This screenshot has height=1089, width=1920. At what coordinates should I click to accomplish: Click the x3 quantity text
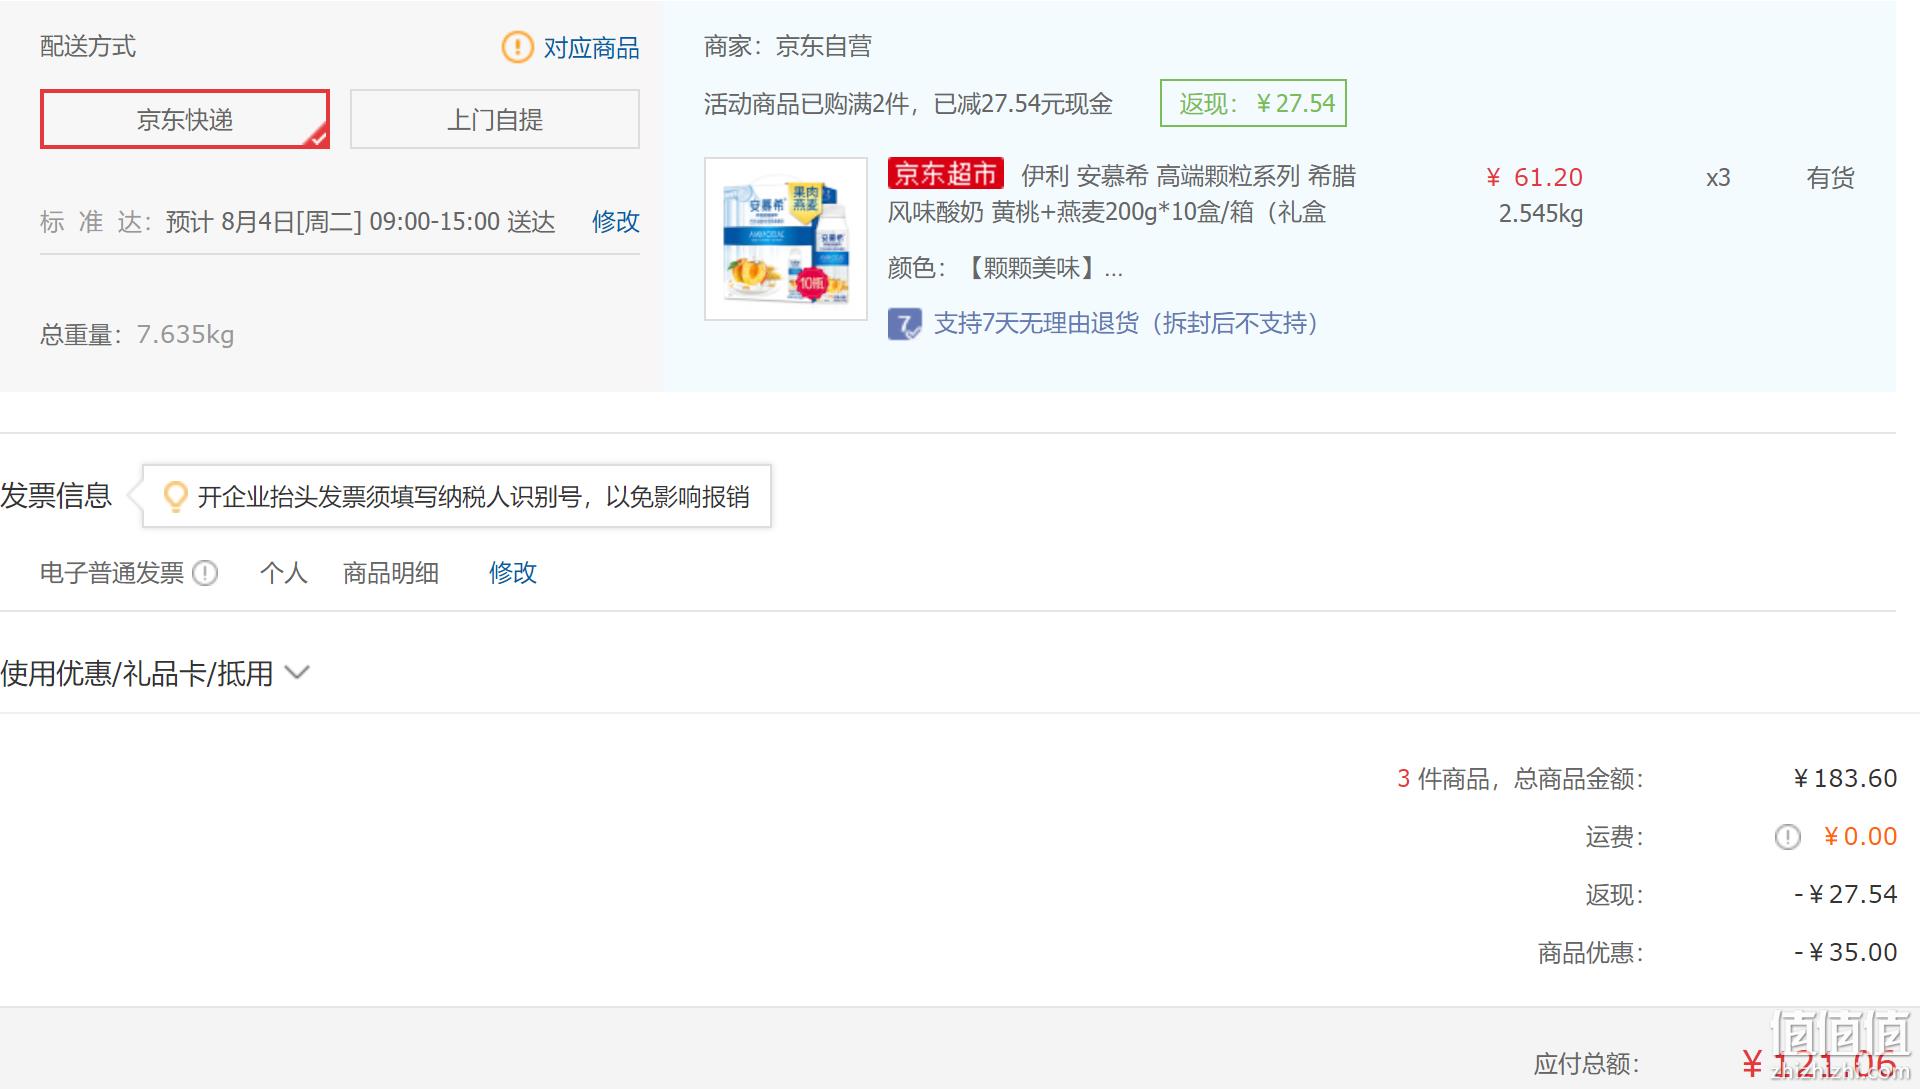click(x=1718, y=178)
